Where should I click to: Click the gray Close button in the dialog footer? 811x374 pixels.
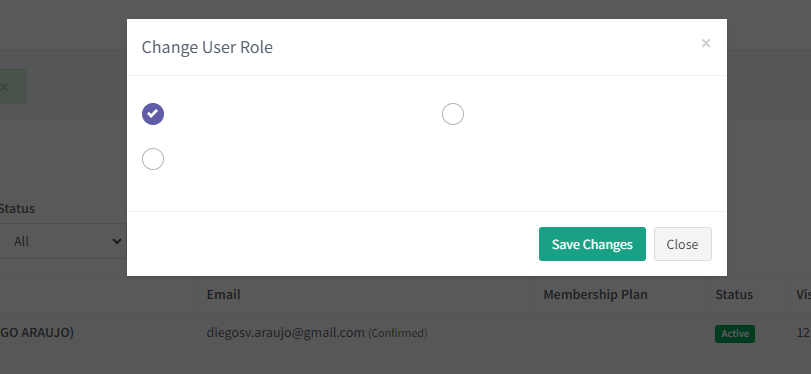click(682, 244)
